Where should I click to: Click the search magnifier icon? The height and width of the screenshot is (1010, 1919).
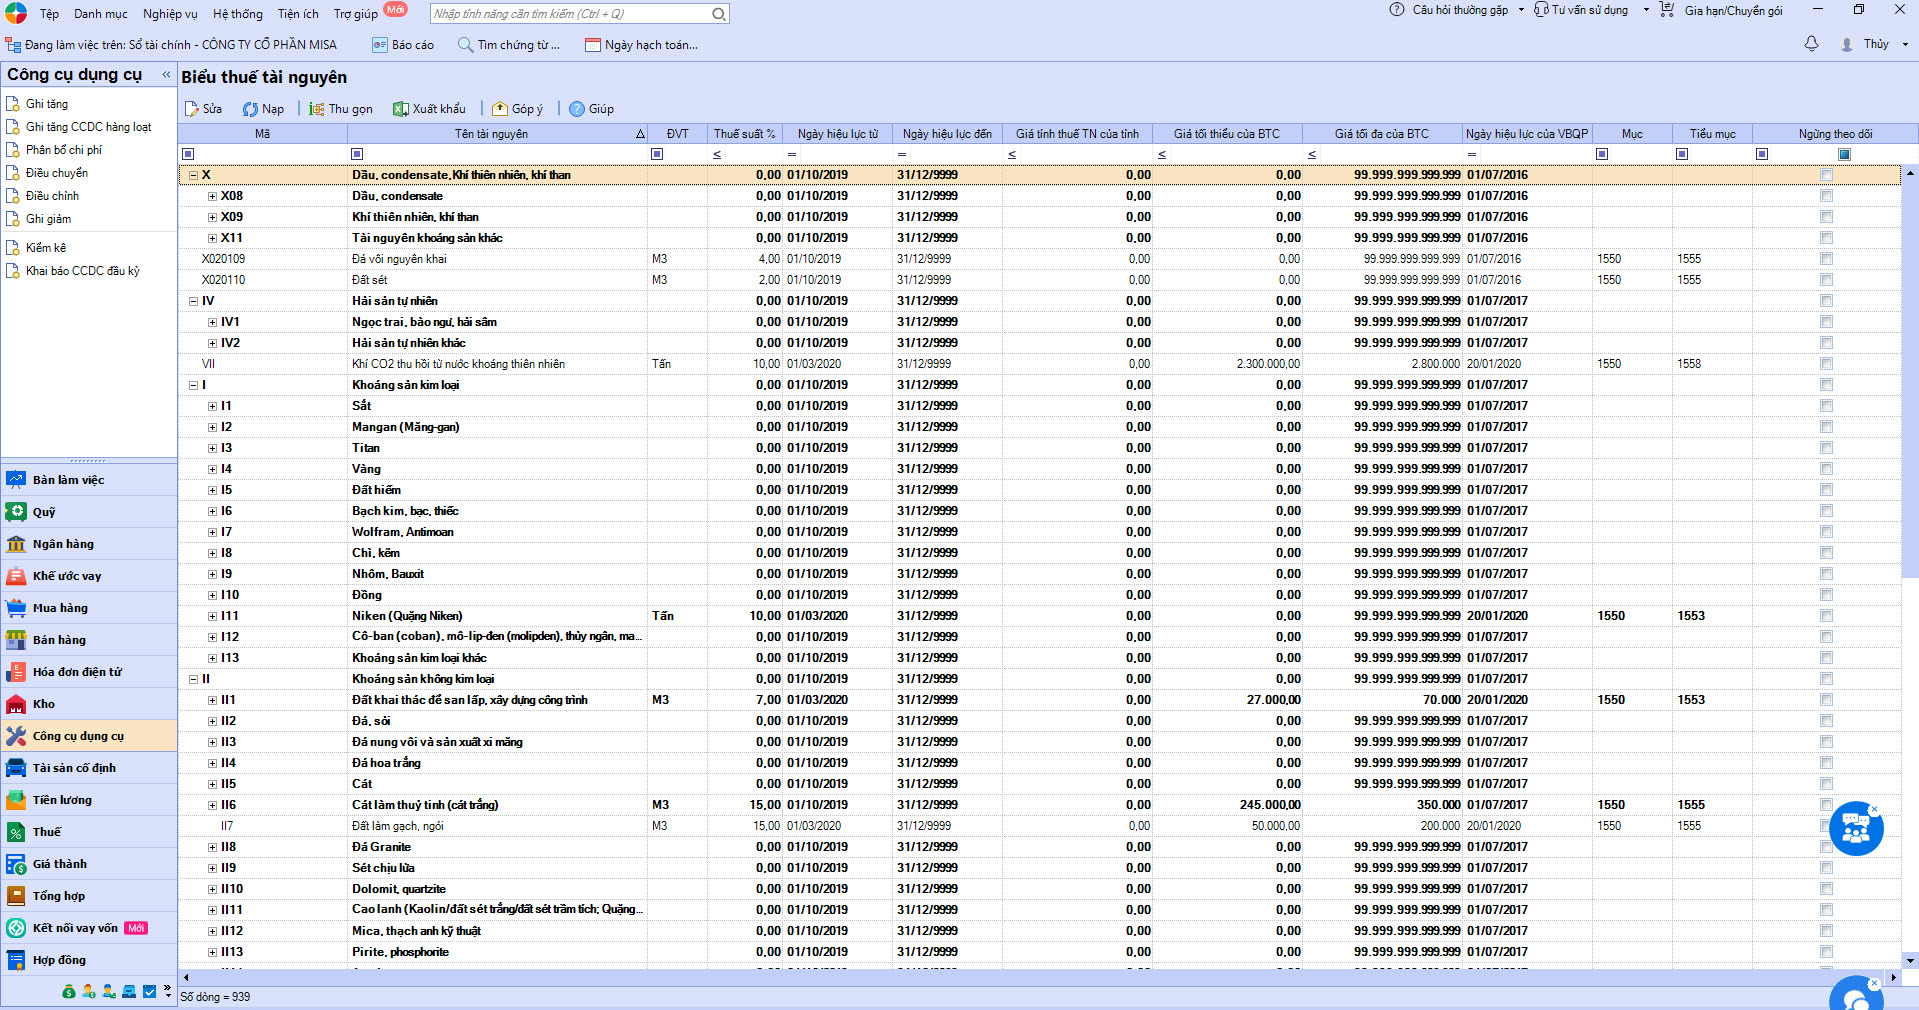pos(718,14)
